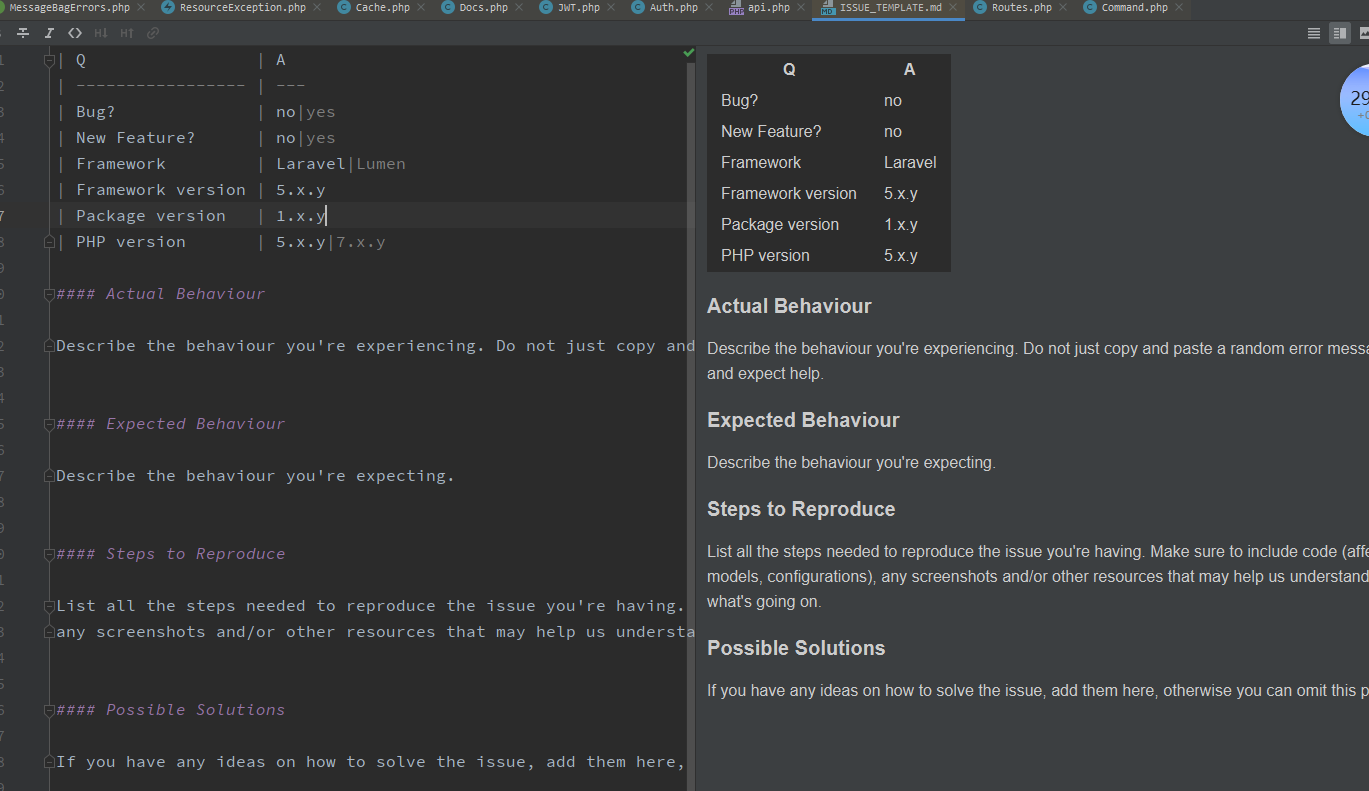
Task: Click the strikethrough formatting icon
Action: coord(23,33)
